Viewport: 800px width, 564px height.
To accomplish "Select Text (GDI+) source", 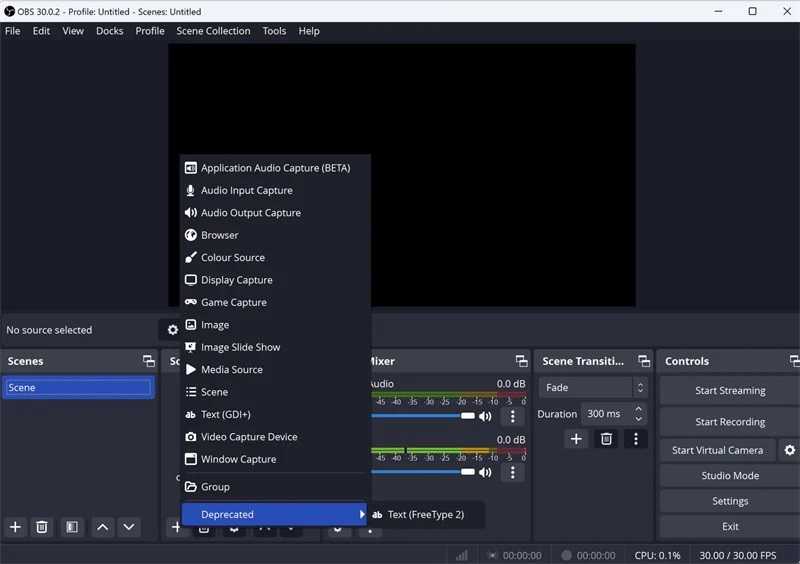I will click(274, 414).
